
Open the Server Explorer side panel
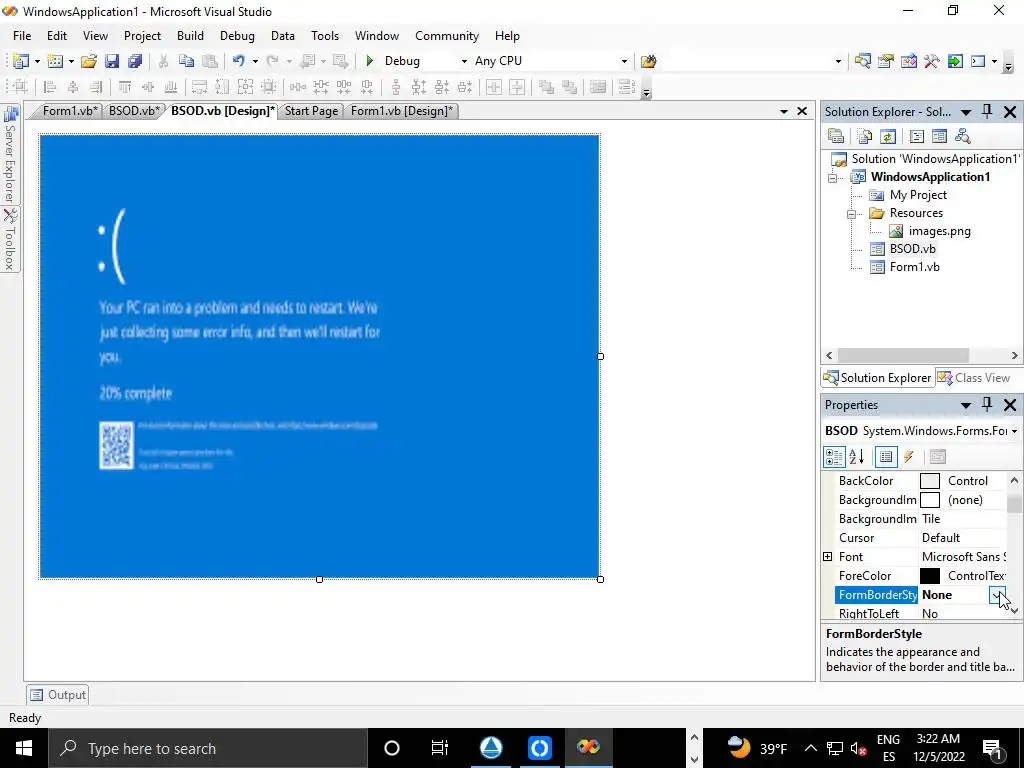[x=10, y=155]
